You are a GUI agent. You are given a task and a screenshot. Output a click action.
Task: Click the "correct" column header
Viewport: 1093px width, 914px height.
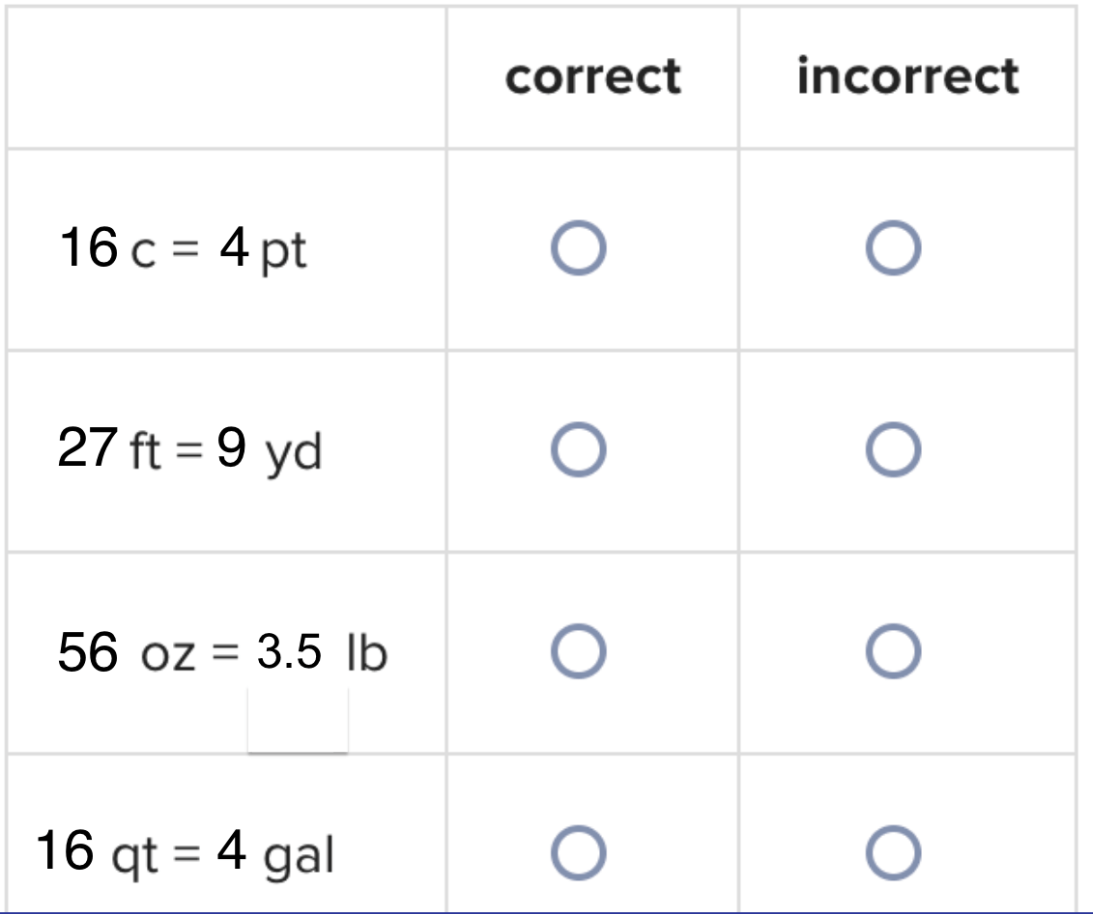pos(593,76)
